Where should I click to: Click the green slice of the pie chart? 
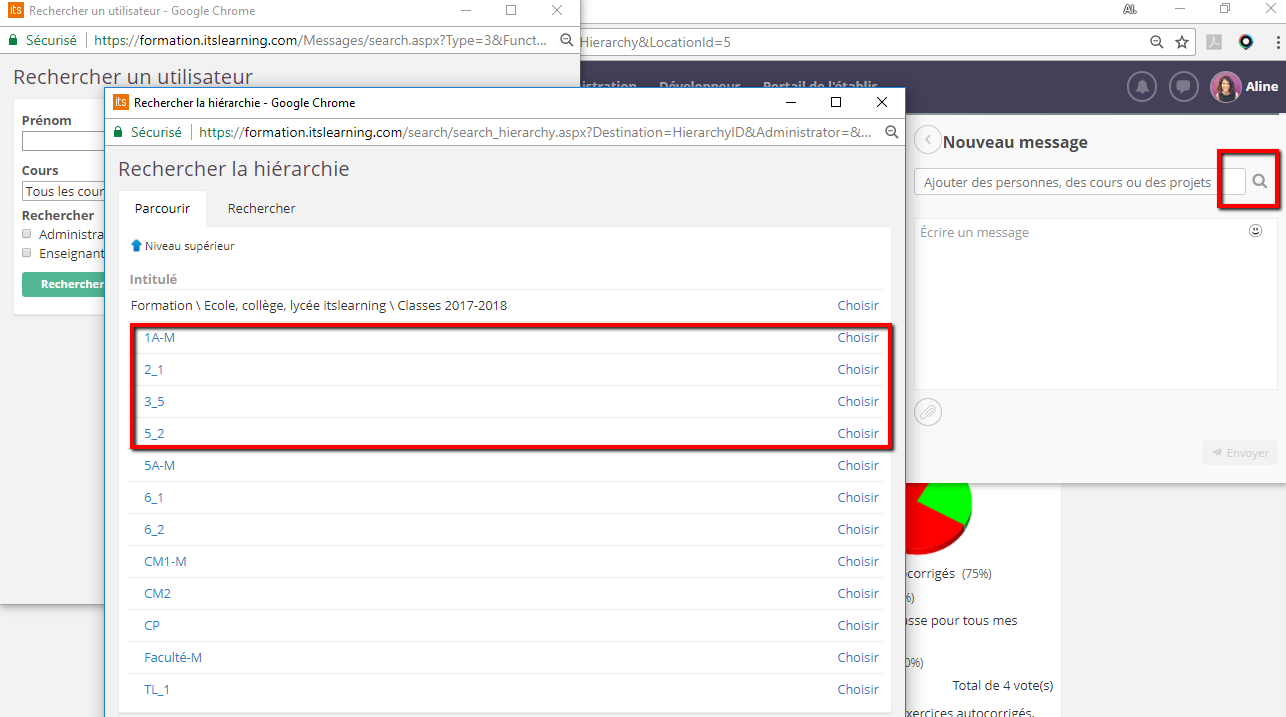(952, 500)
